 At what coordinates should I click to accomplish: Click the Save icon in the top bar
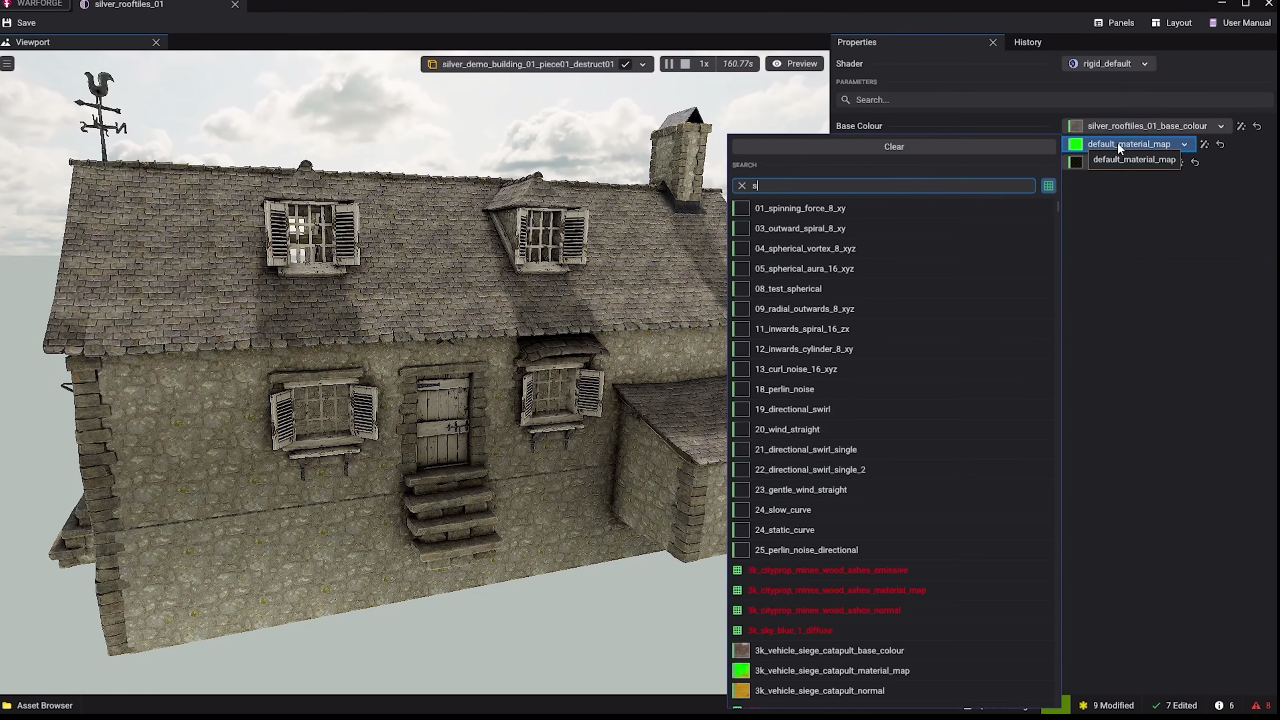click(7, 23)
